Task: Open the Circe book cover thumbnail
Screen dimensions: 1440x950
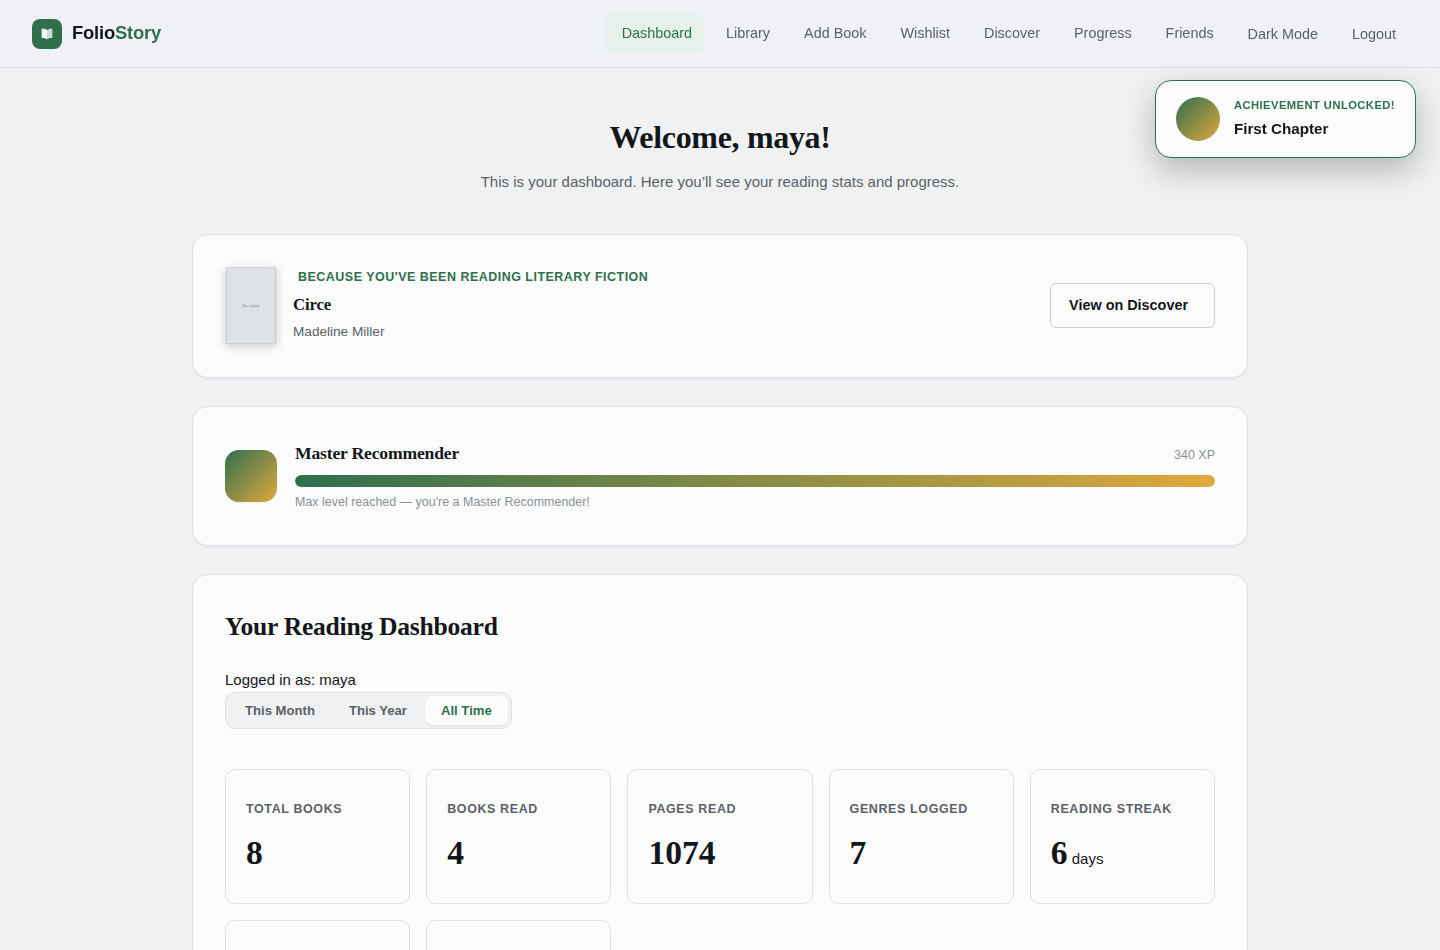Action: click(251, 305)
